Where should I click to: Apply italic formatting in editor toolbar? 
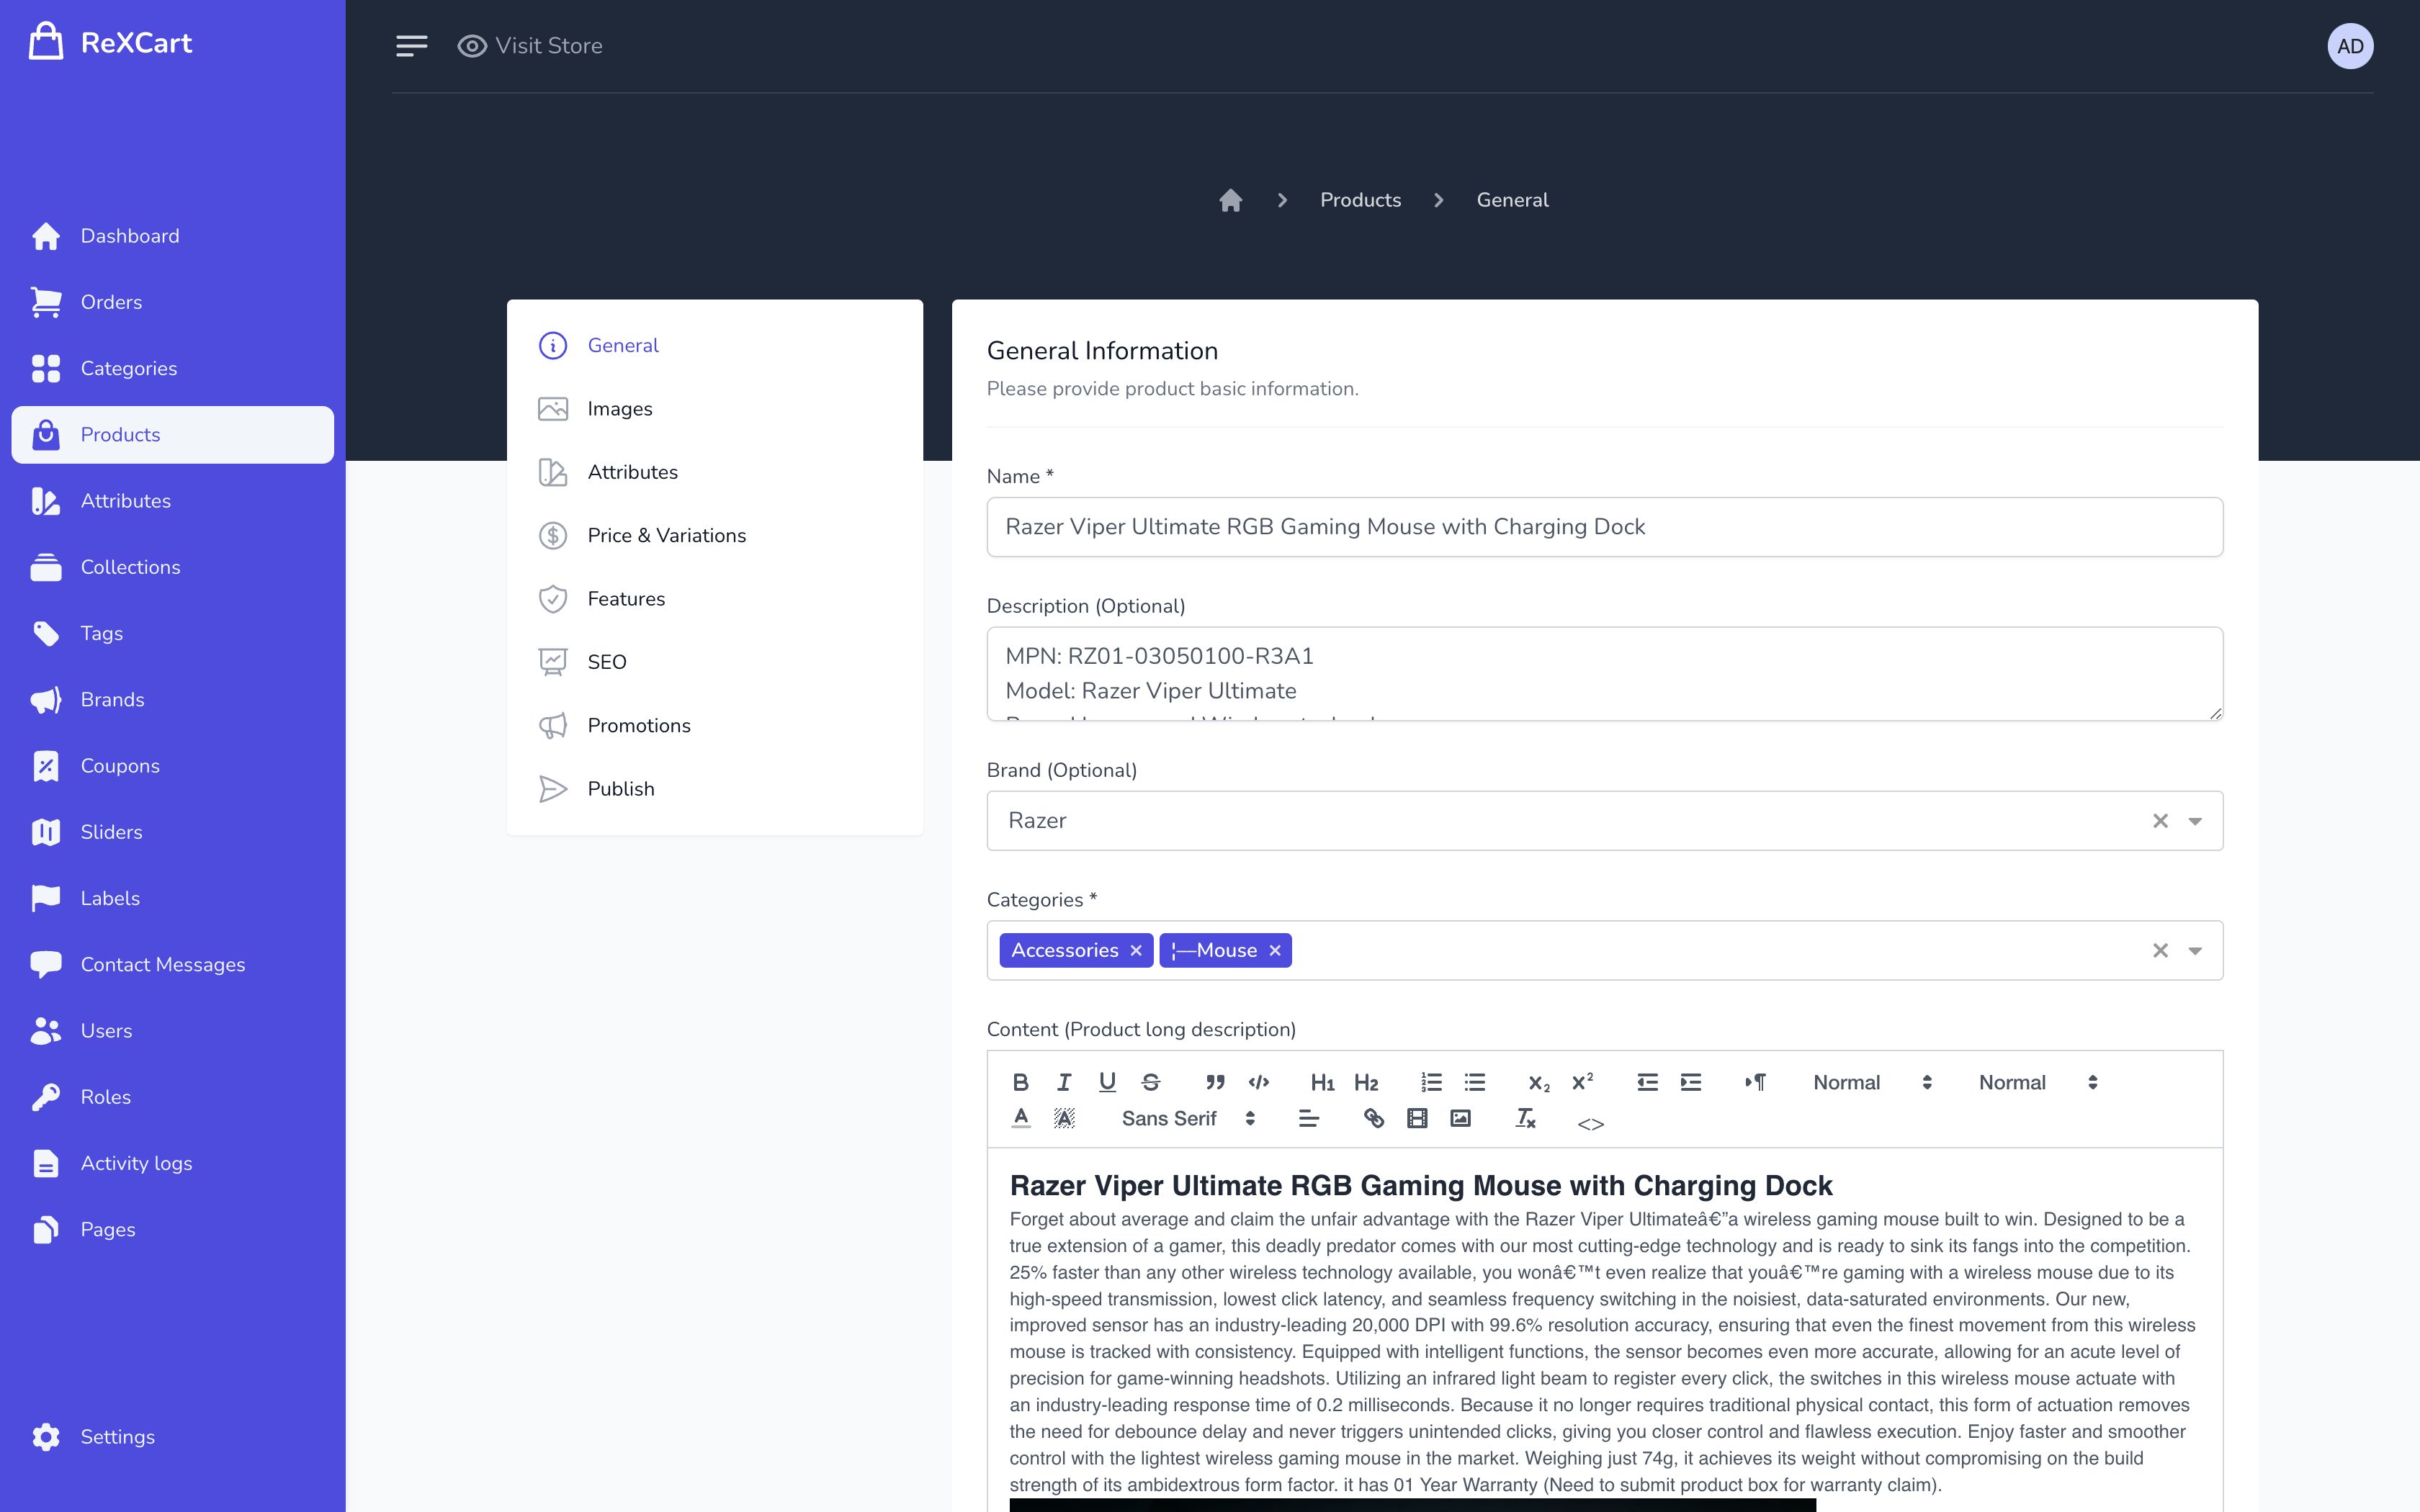click(x=1064, y=1082)
